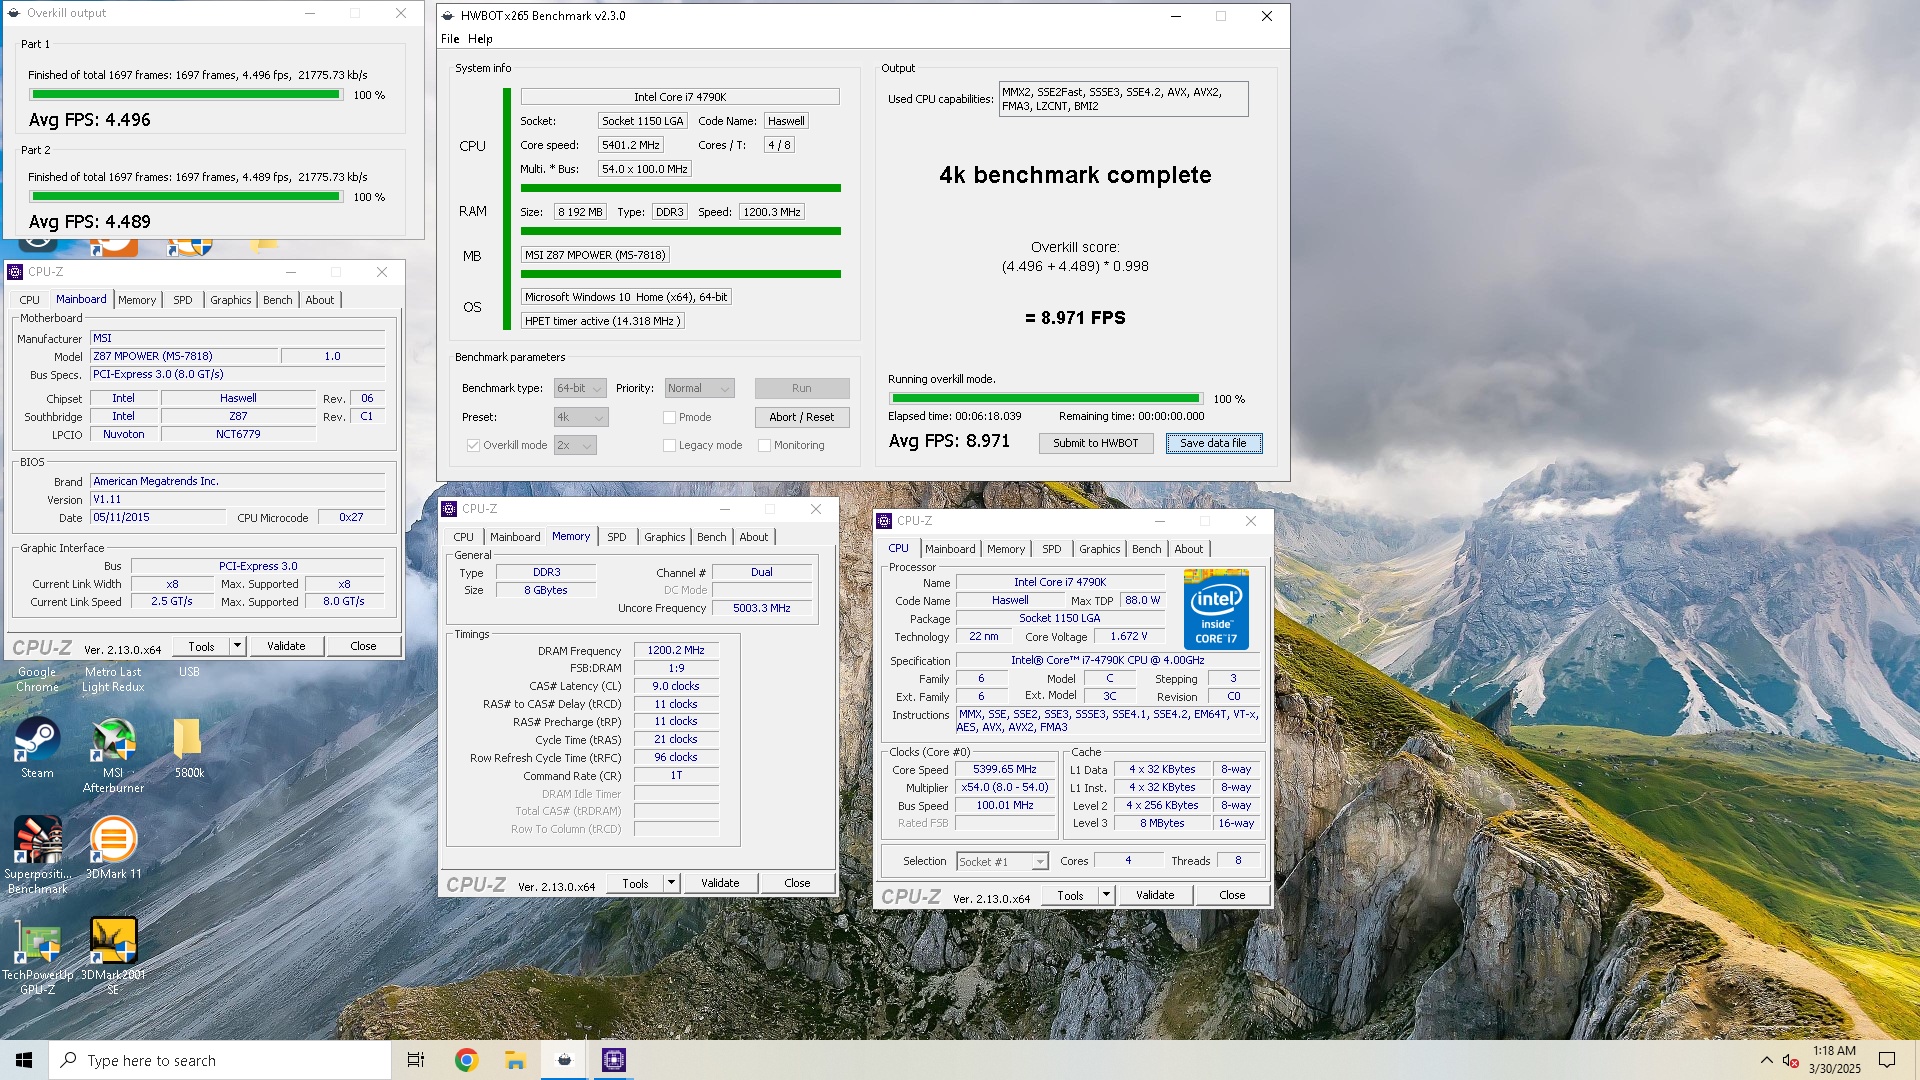Click Validate in processor CPU-Z window
The width and height of the screenshot is (1920, 1080).
(x=1155, y=896)
